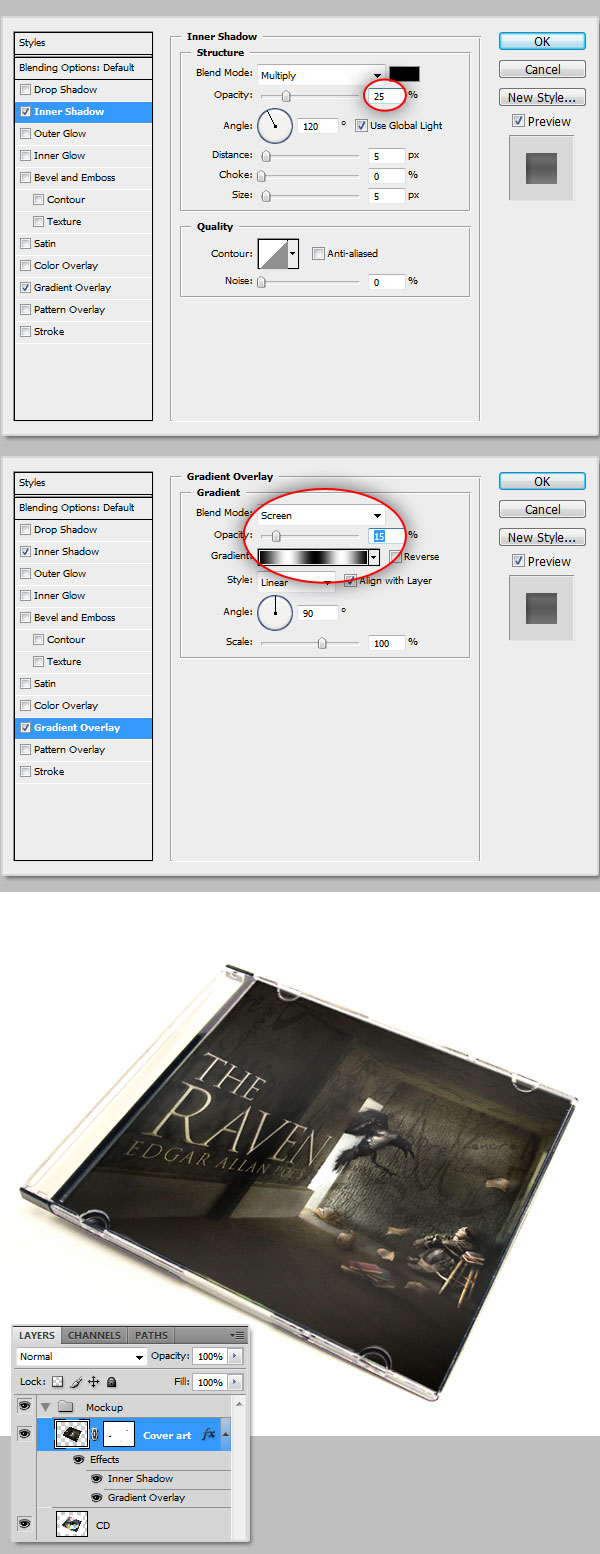Enable the Reverse gradient checkbox
600x1554 pixels.
[395, 557]
